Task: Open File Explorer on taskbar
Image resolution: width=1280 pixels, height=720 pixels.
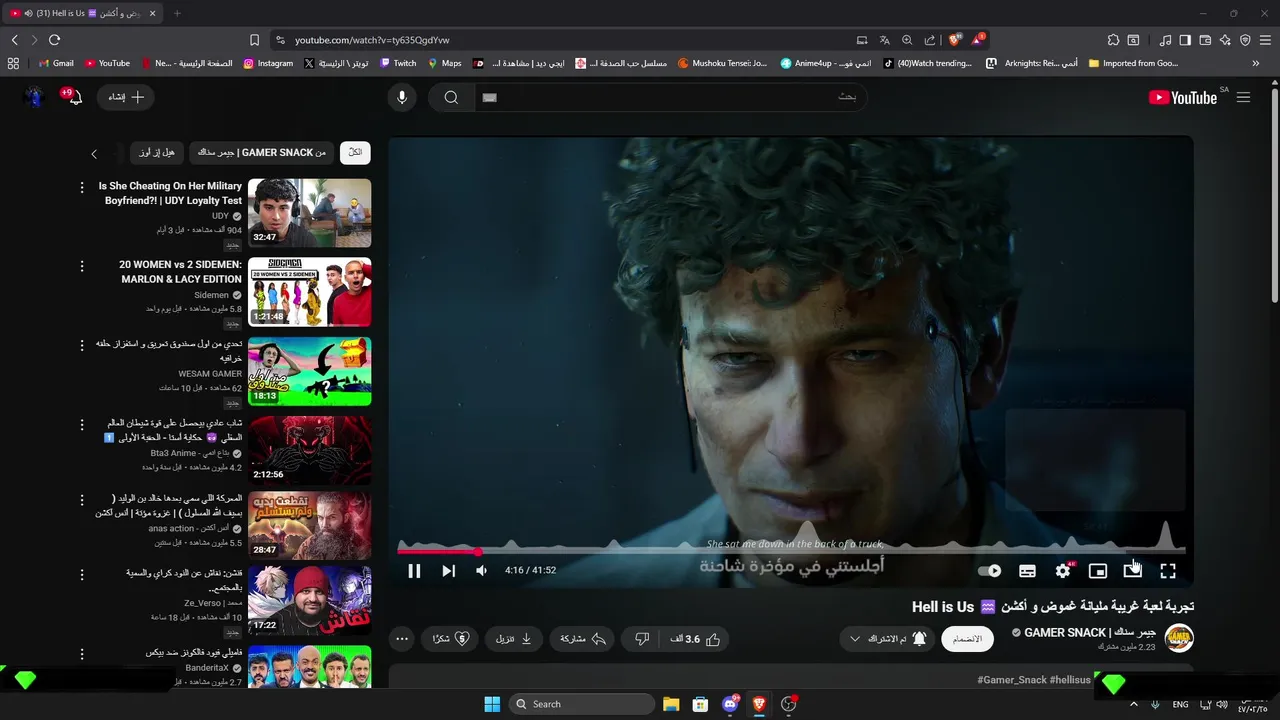Action: tap(671, 704)
